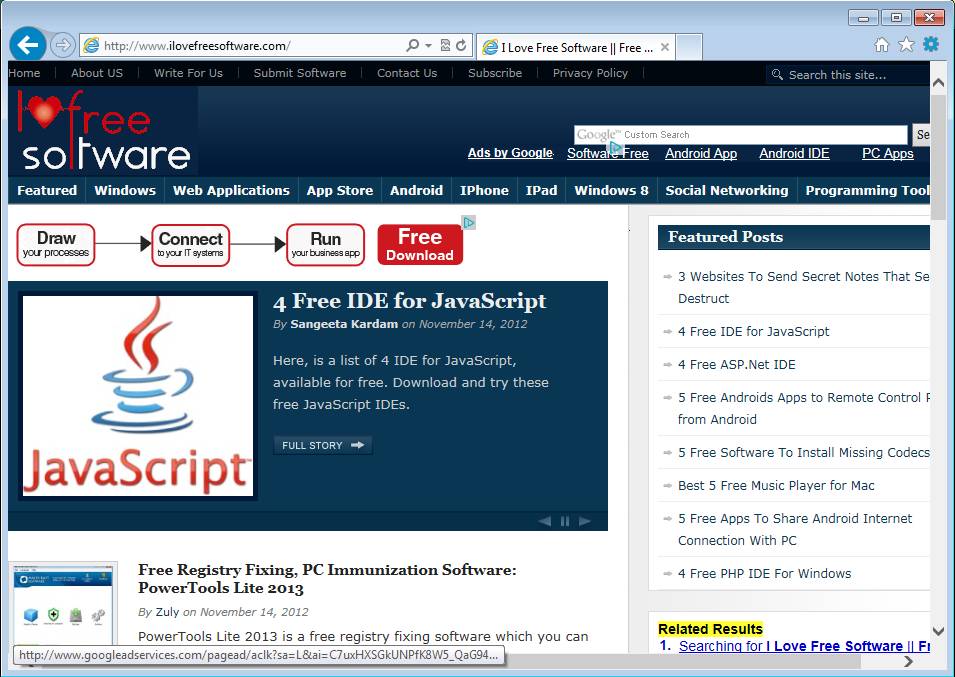
Task: Select the IPad category
Action: 541,191
